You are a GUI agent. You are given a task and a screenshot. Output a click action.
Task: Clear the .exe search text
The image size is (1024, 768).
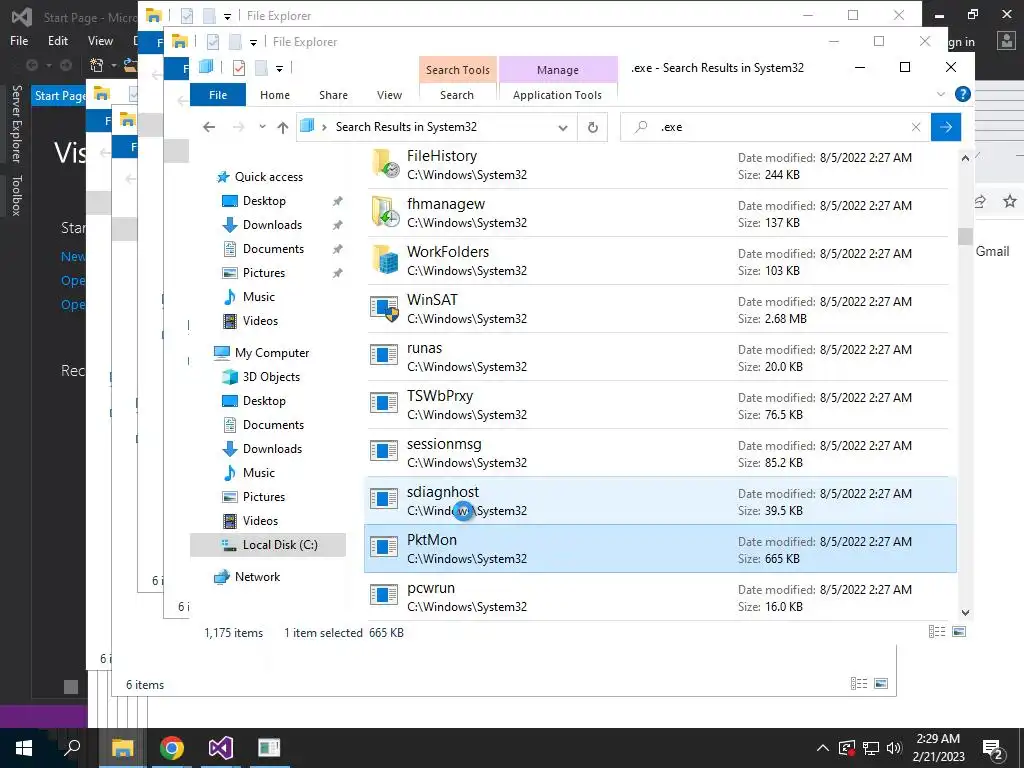pos(916,127)
